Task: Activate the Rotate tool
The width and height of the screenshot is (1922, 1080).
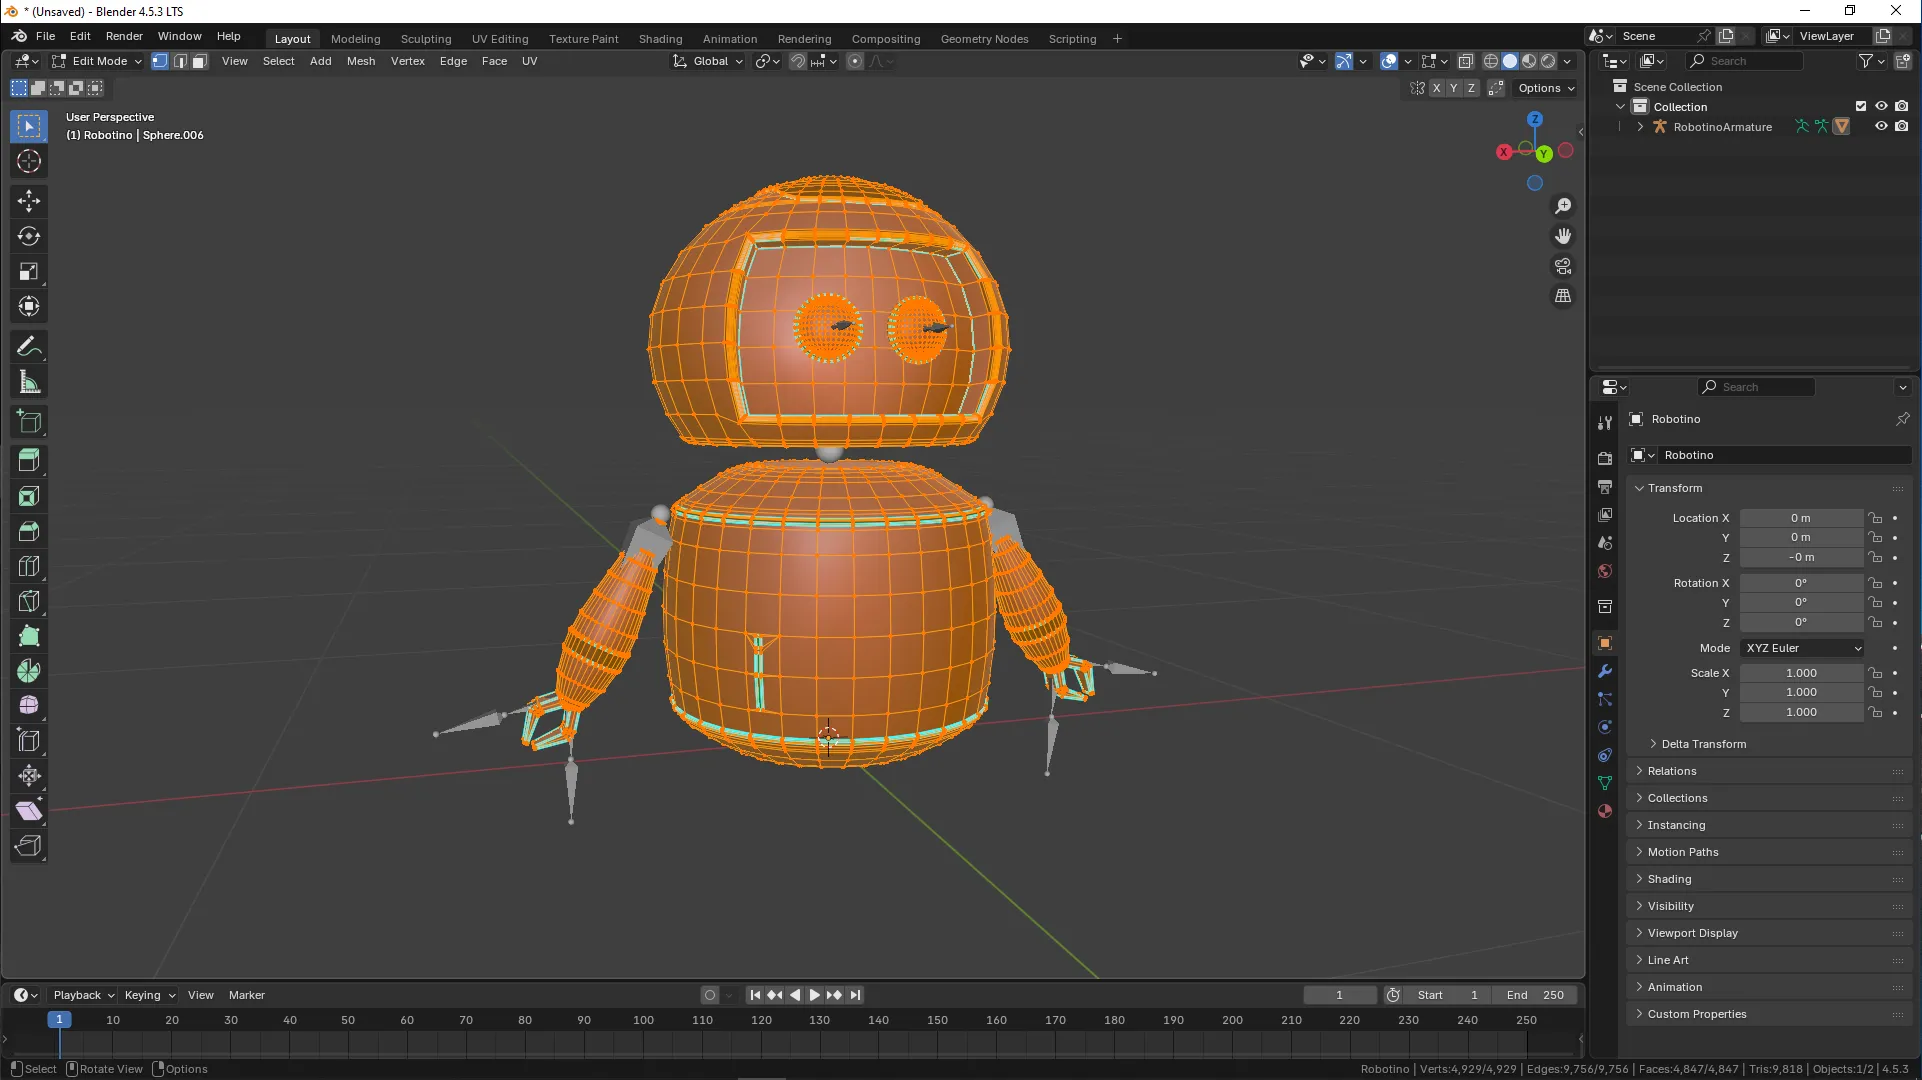Action: pyautogui.click(x=28, y=236)
